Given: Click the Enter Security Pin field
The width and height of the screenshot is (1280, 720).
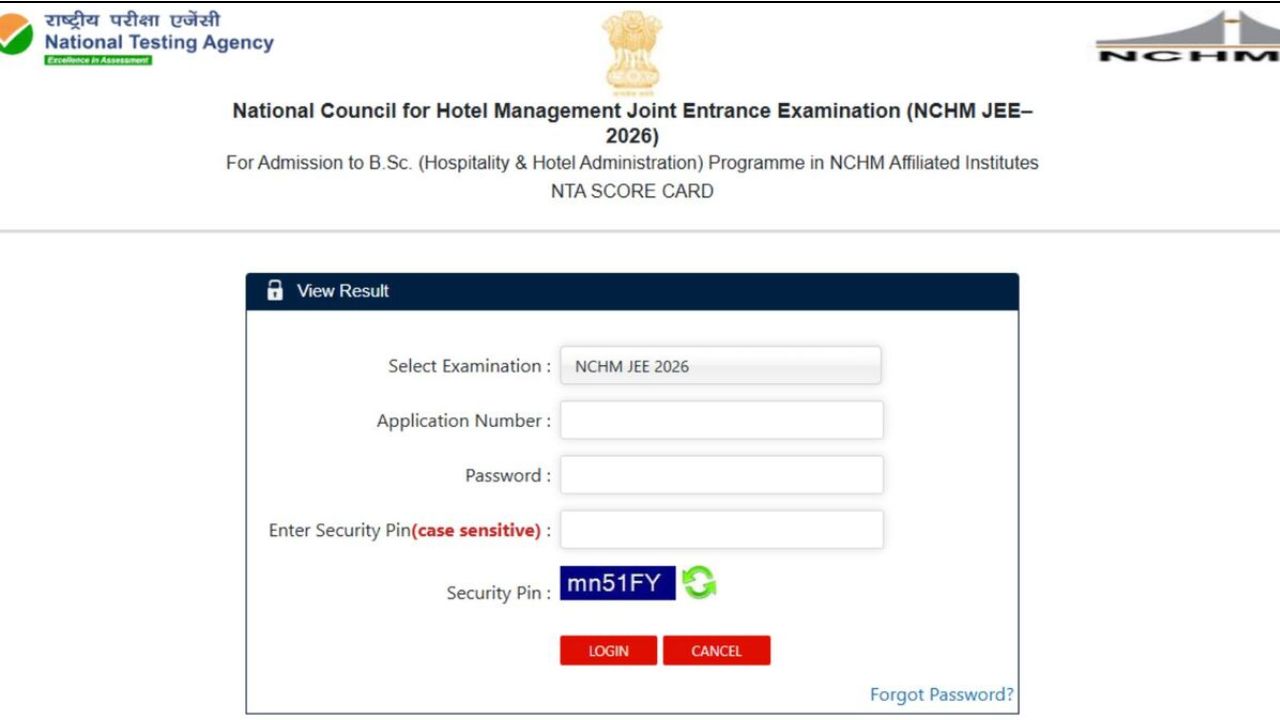Looking at the screenshot, I should (x=721, y=530).
